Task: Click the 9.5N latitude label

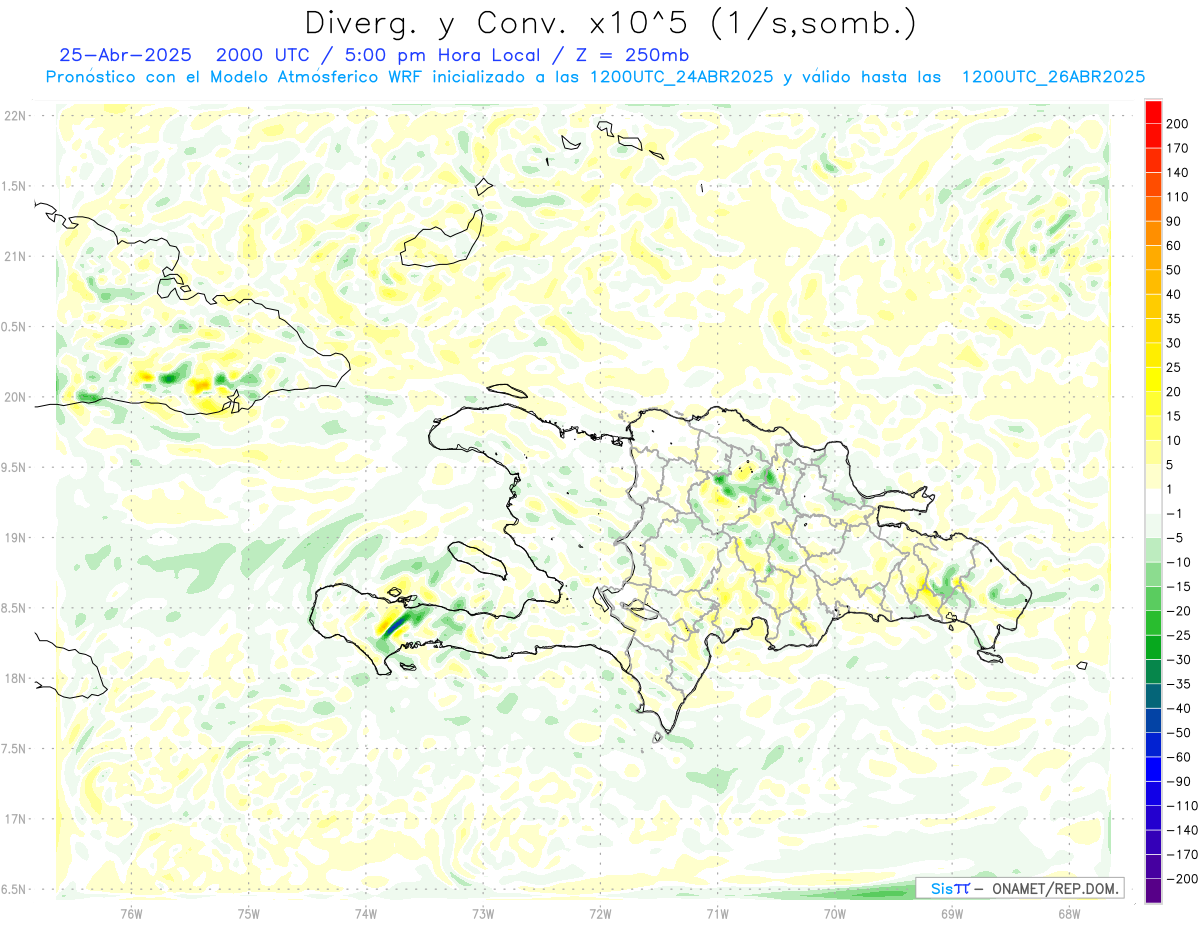Action: coord(14,467)
